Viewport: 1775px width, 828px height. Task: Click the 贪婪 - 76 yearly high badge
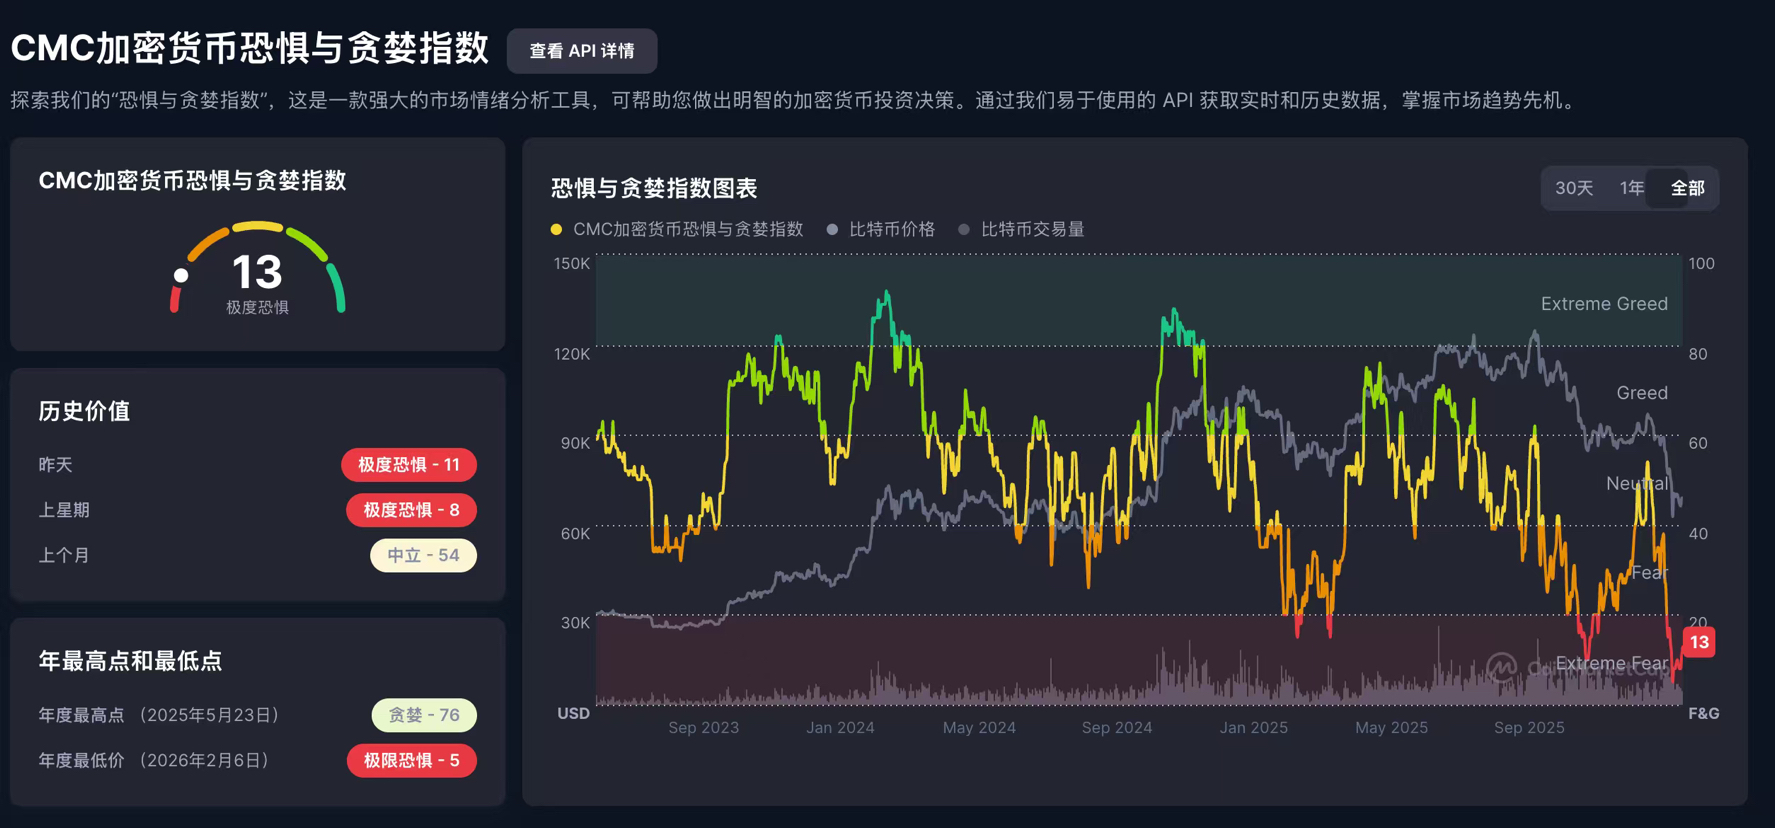click(x=424, y=715)
